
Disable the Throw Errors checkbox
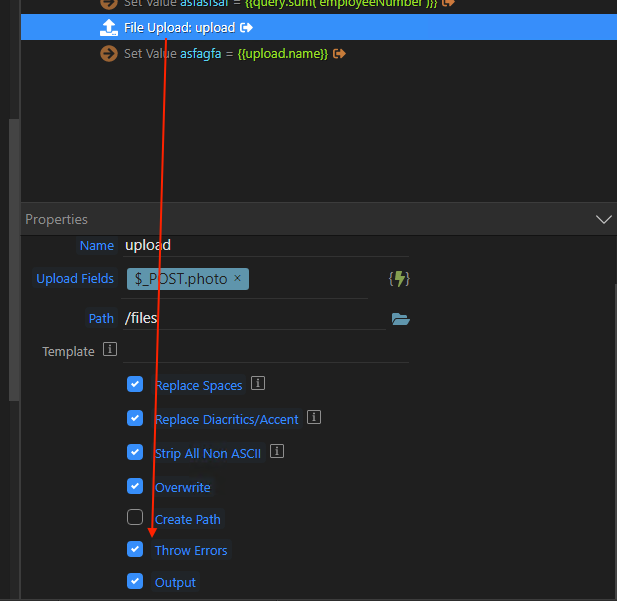pyautogui.click(x=135, y=549)
